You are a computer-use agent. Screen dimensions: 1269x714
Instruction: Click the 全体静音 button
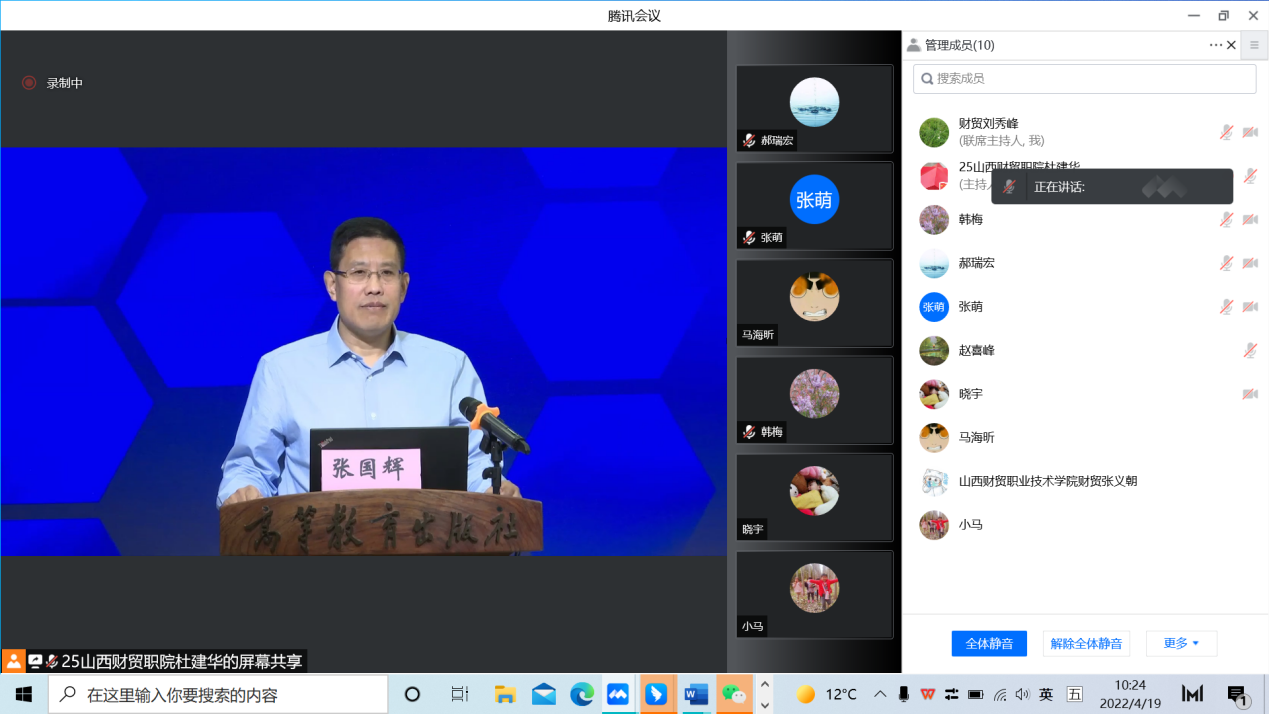(x=988, y=643)
